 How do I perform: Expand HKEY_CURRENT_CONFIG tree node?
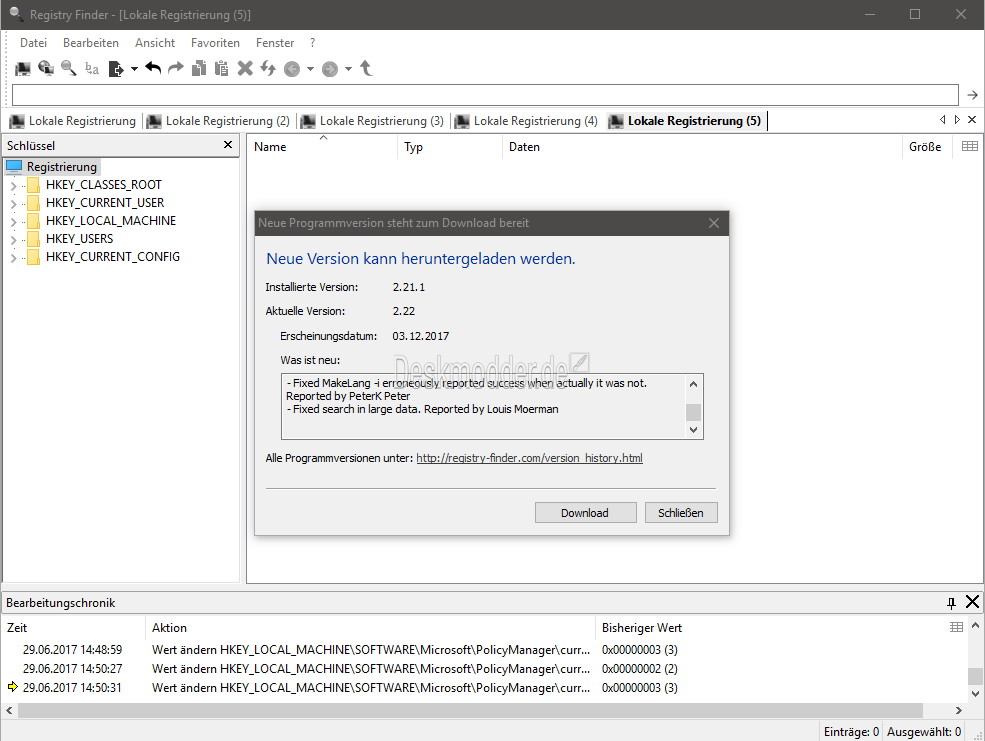pyautogui.click(x=13, y=257)
